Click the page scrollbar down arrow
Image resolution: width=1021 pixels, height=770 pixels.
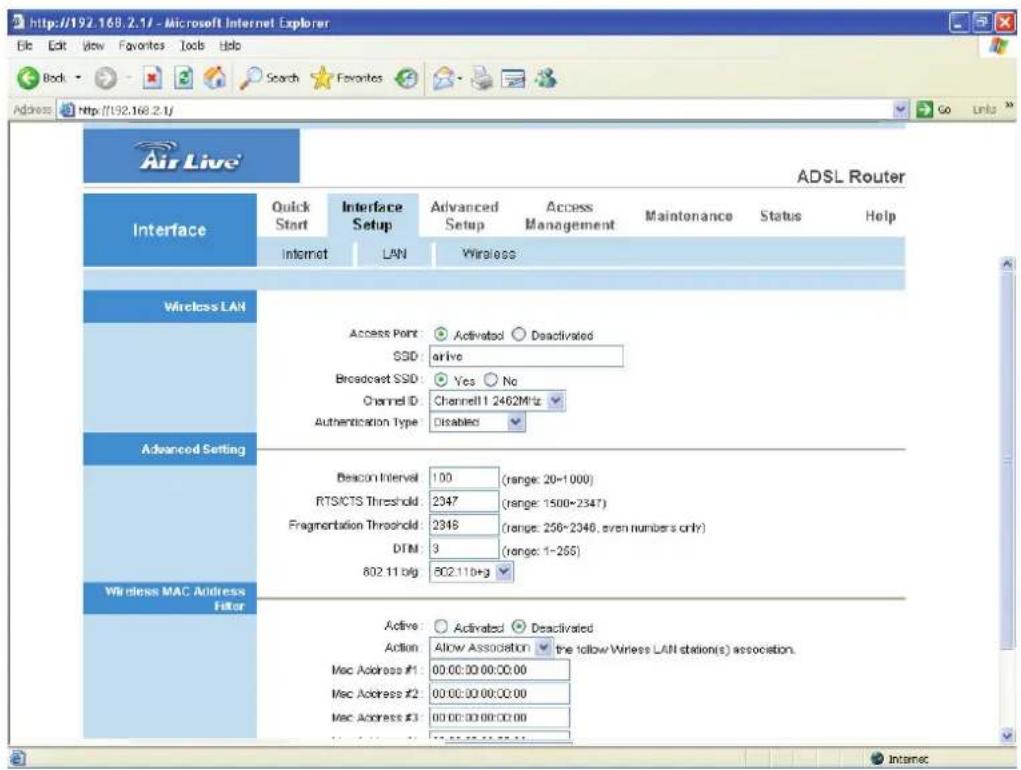coord(1007,736)
